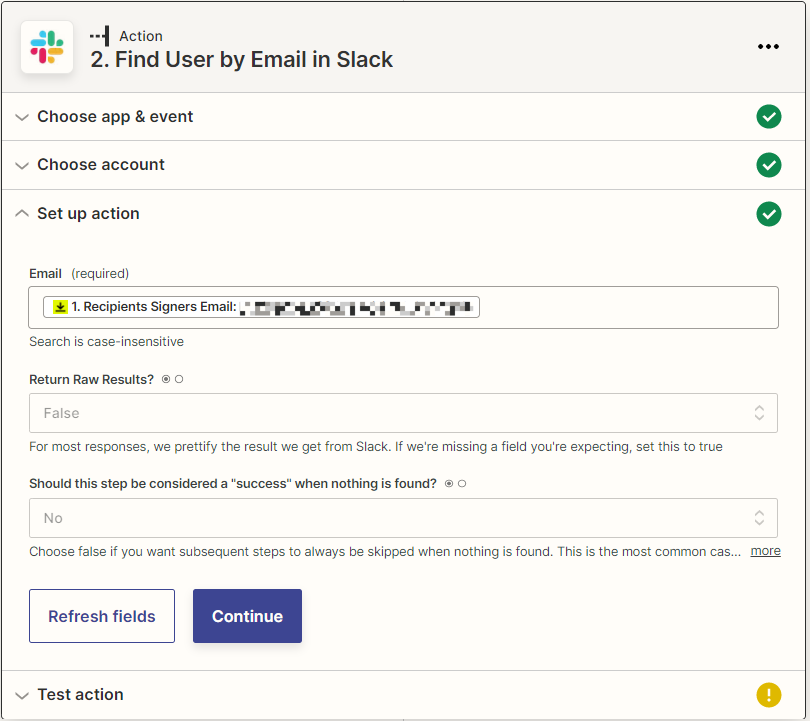Click the action step connector icon
Screen dimensions: 810x721
99,36
